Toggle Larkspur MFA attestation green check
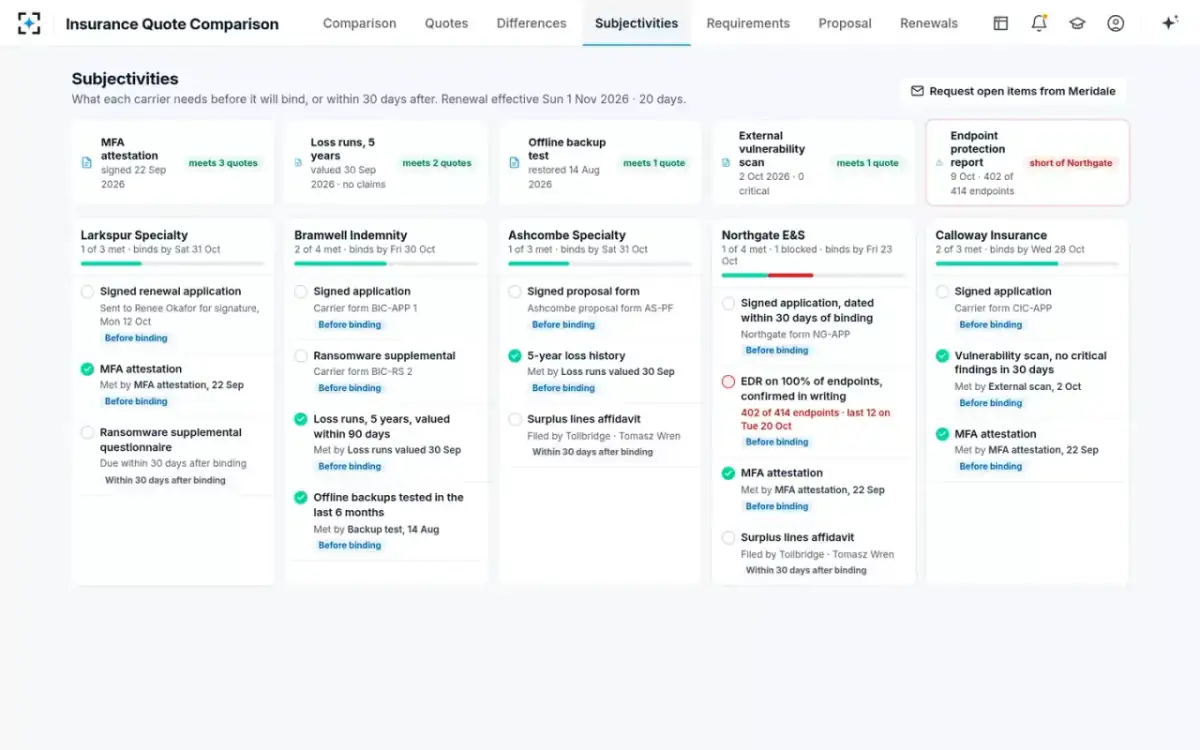Viewport: 1200px width, 750px height. pyautogui.click(x=87, y=369)
